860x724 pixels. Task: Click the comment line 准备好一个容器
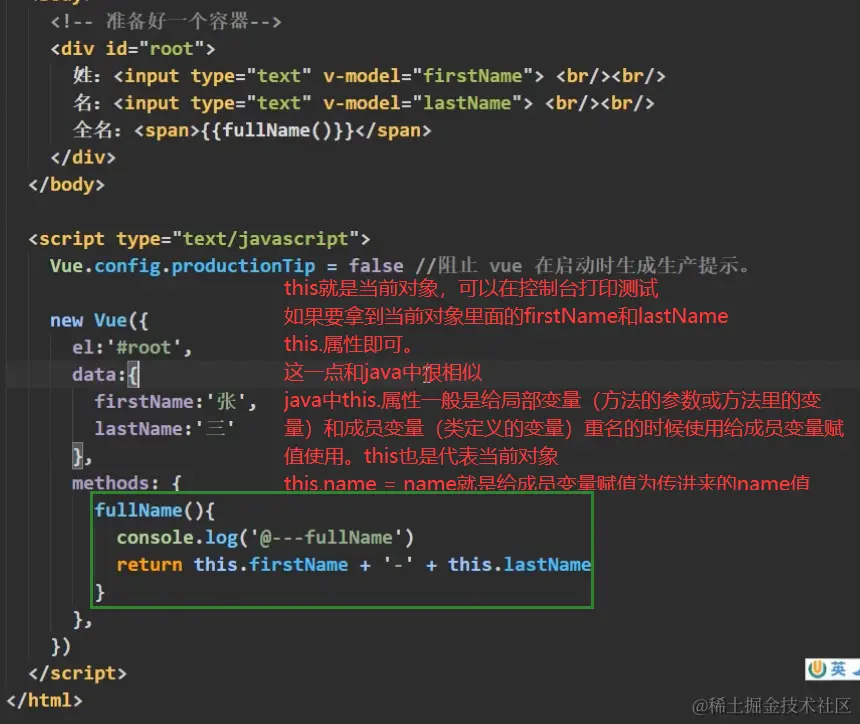pos(166,22)
